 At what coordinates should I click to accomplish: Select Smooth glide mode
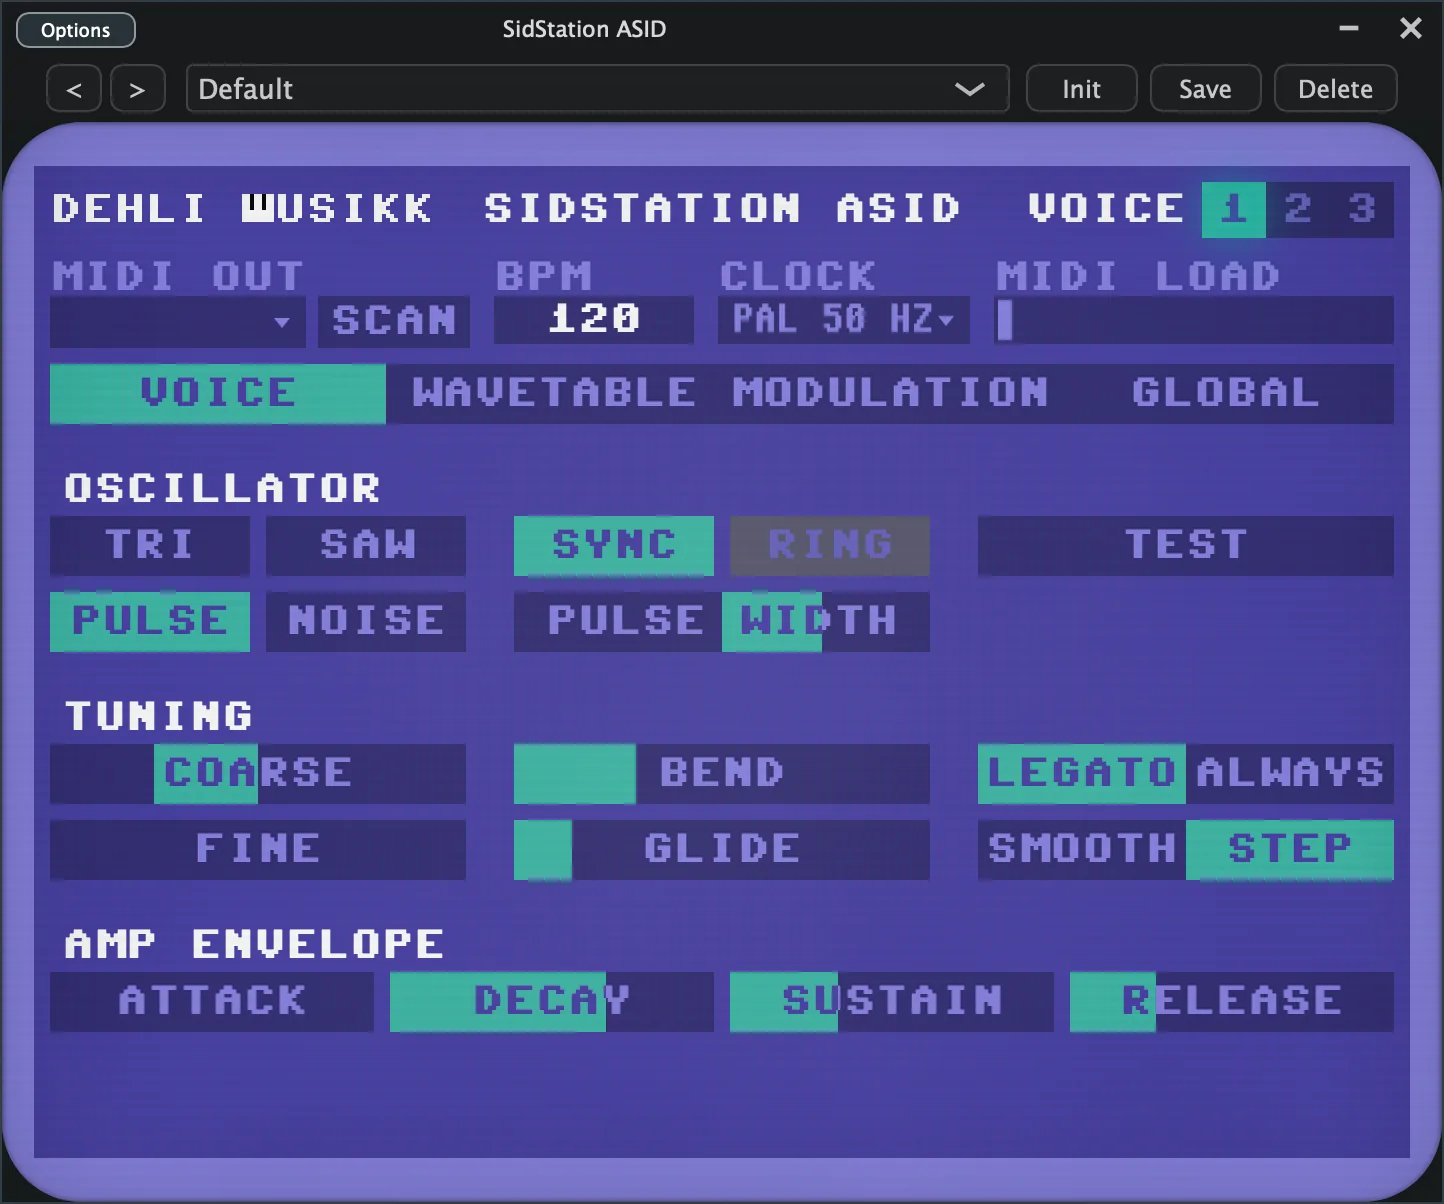[1082, 849]
